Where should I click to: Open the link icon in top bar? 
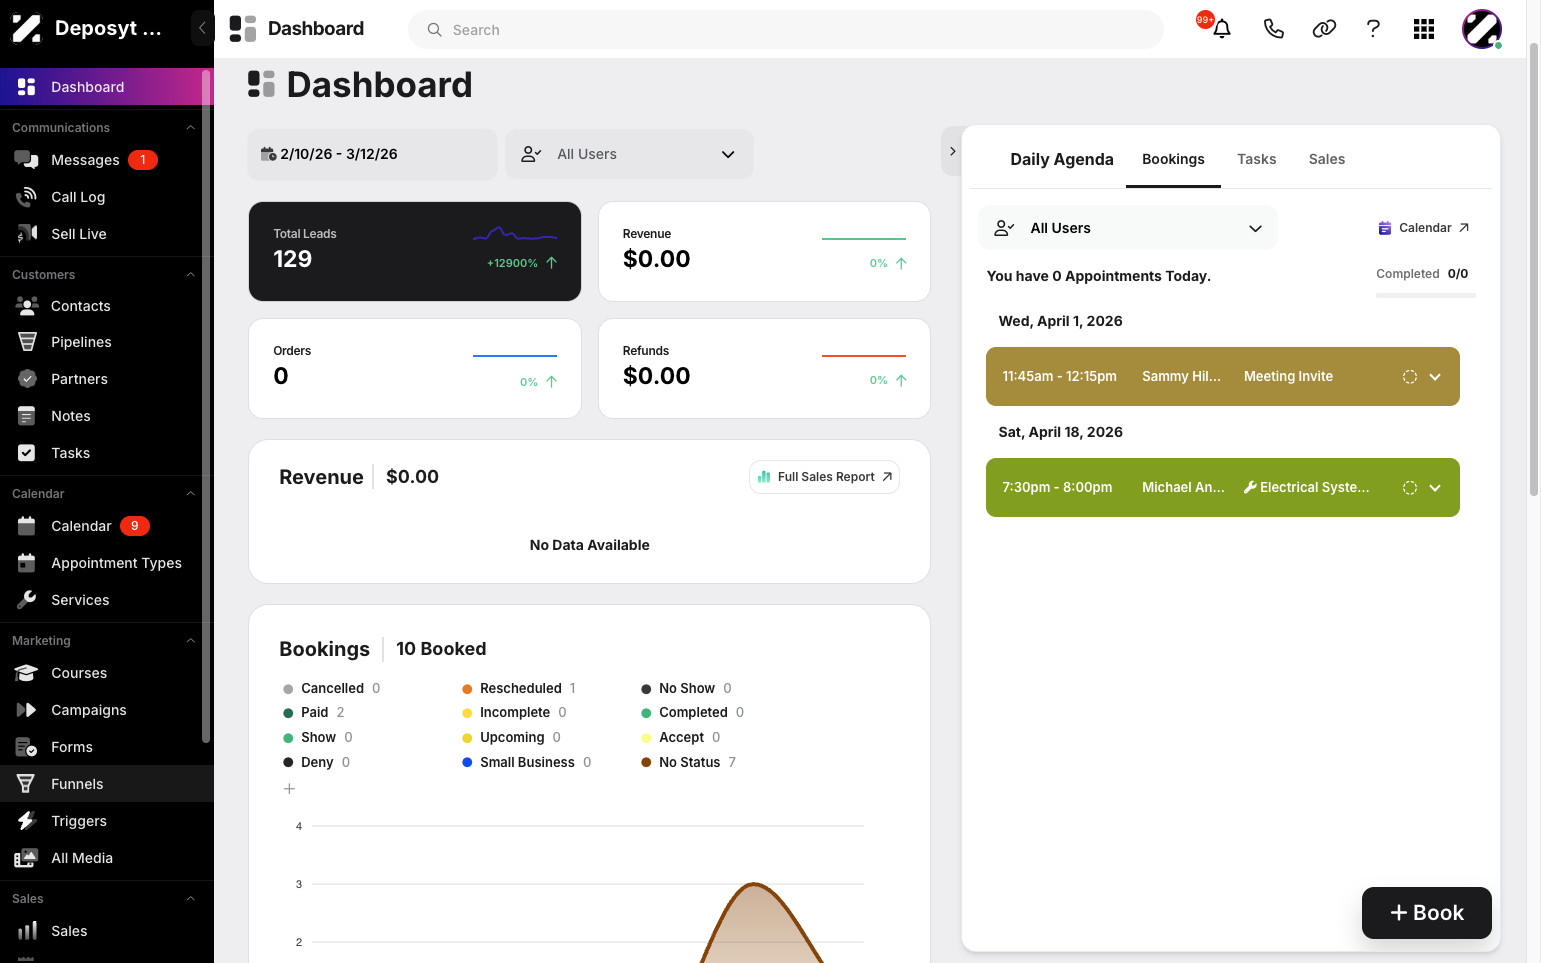[1324, 29]
